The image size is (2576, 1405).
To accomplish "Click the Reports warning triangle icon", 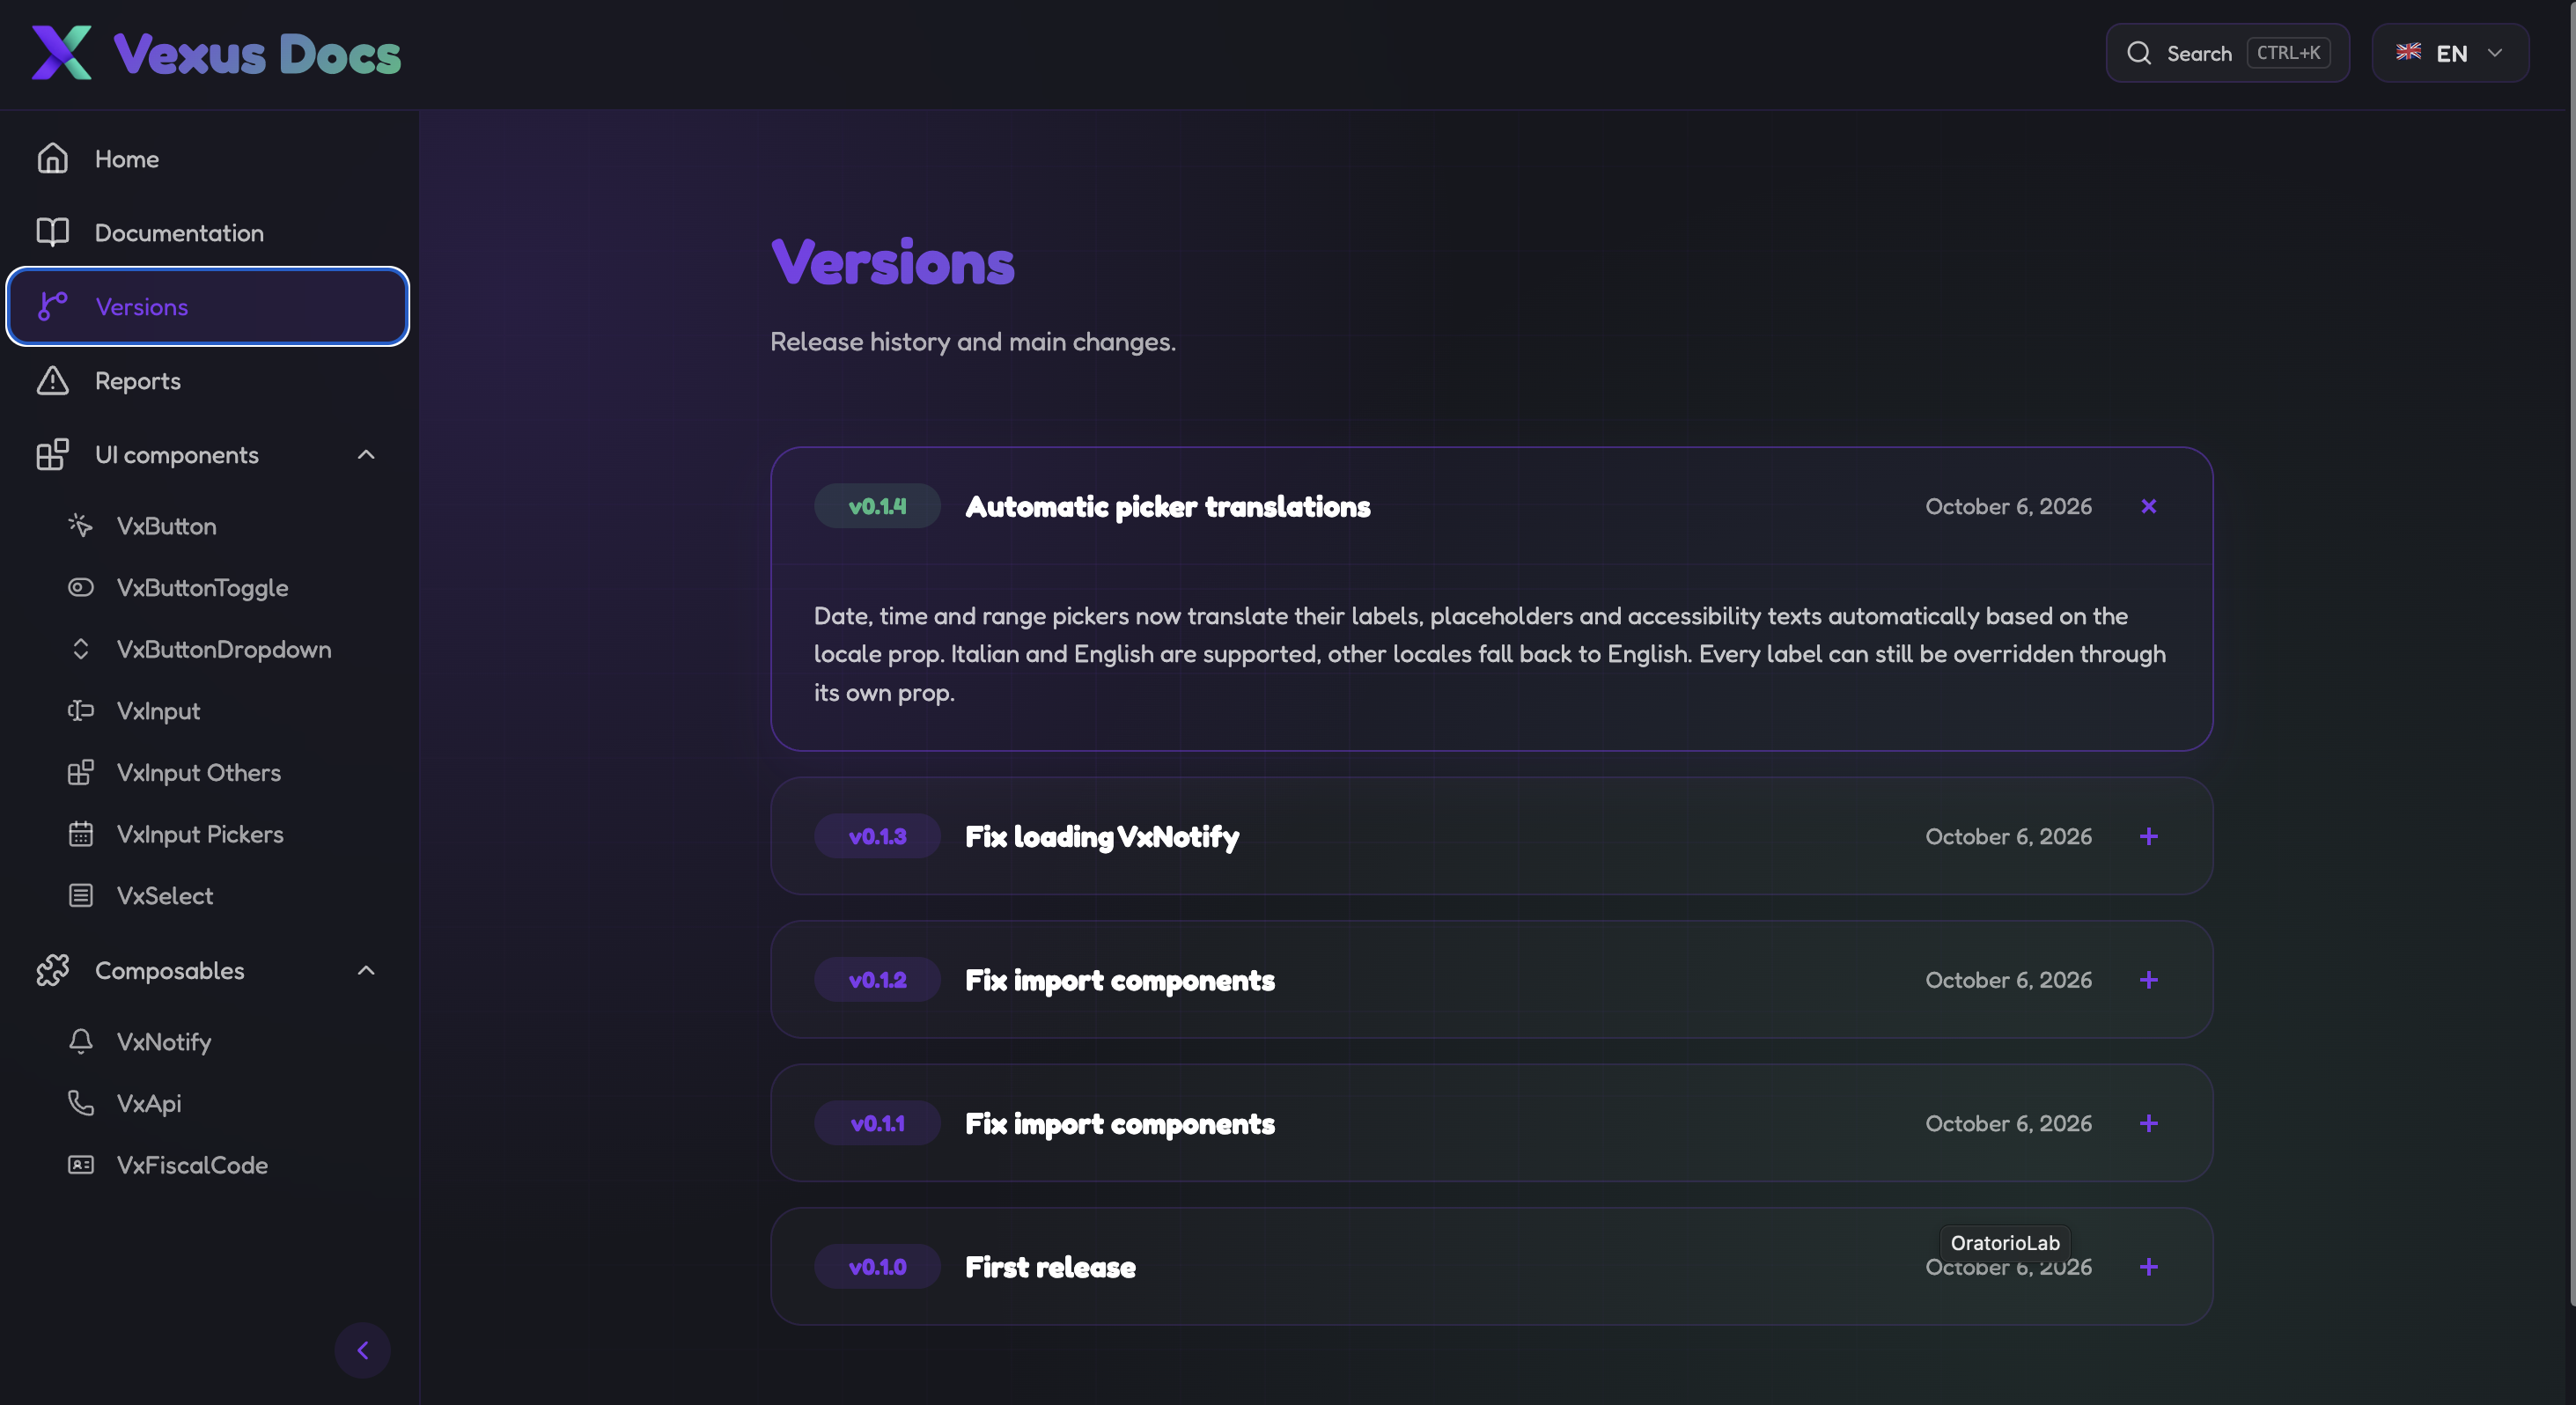I will (x=52, y=380).
